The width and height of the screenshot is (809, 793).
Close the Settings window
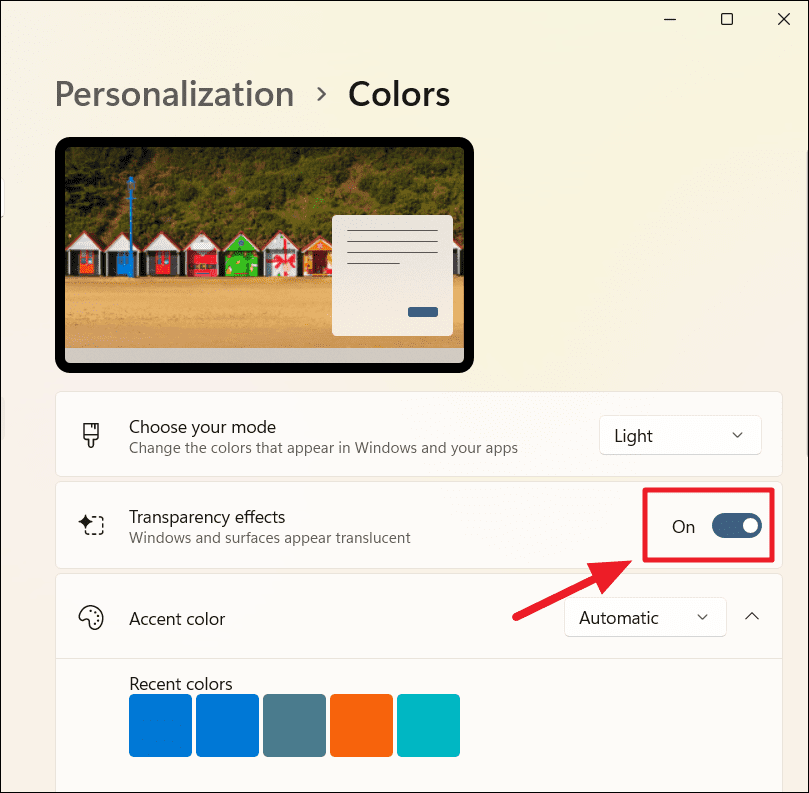[784, 19]
